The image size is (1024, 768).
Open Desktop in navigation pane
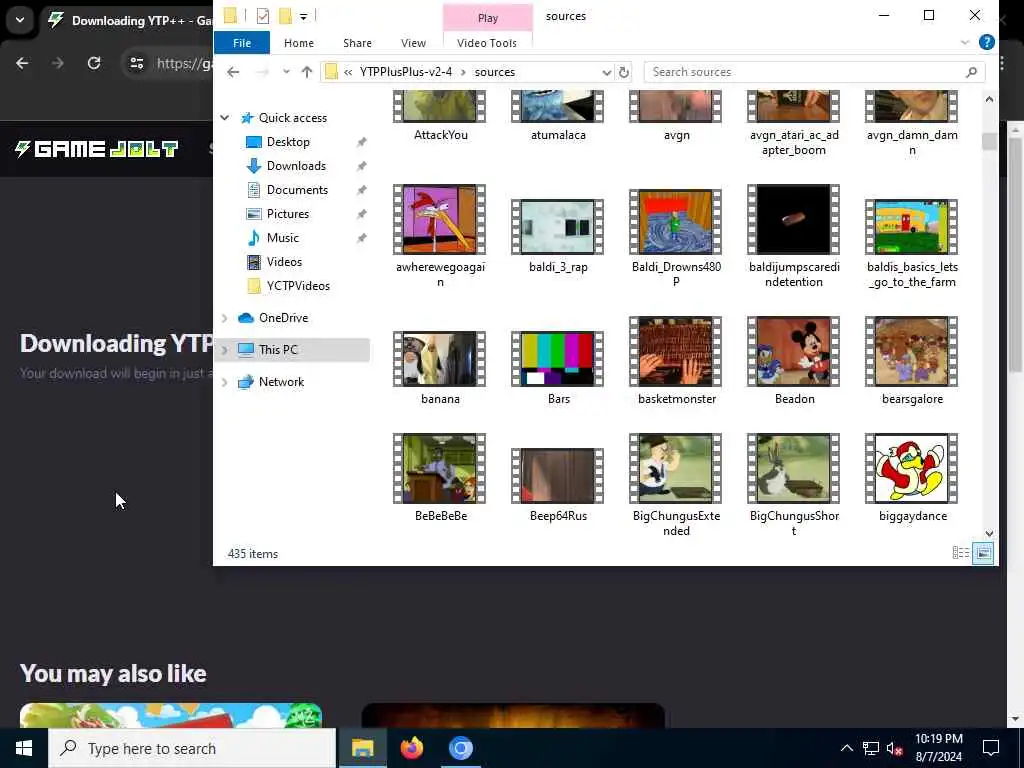288,142
